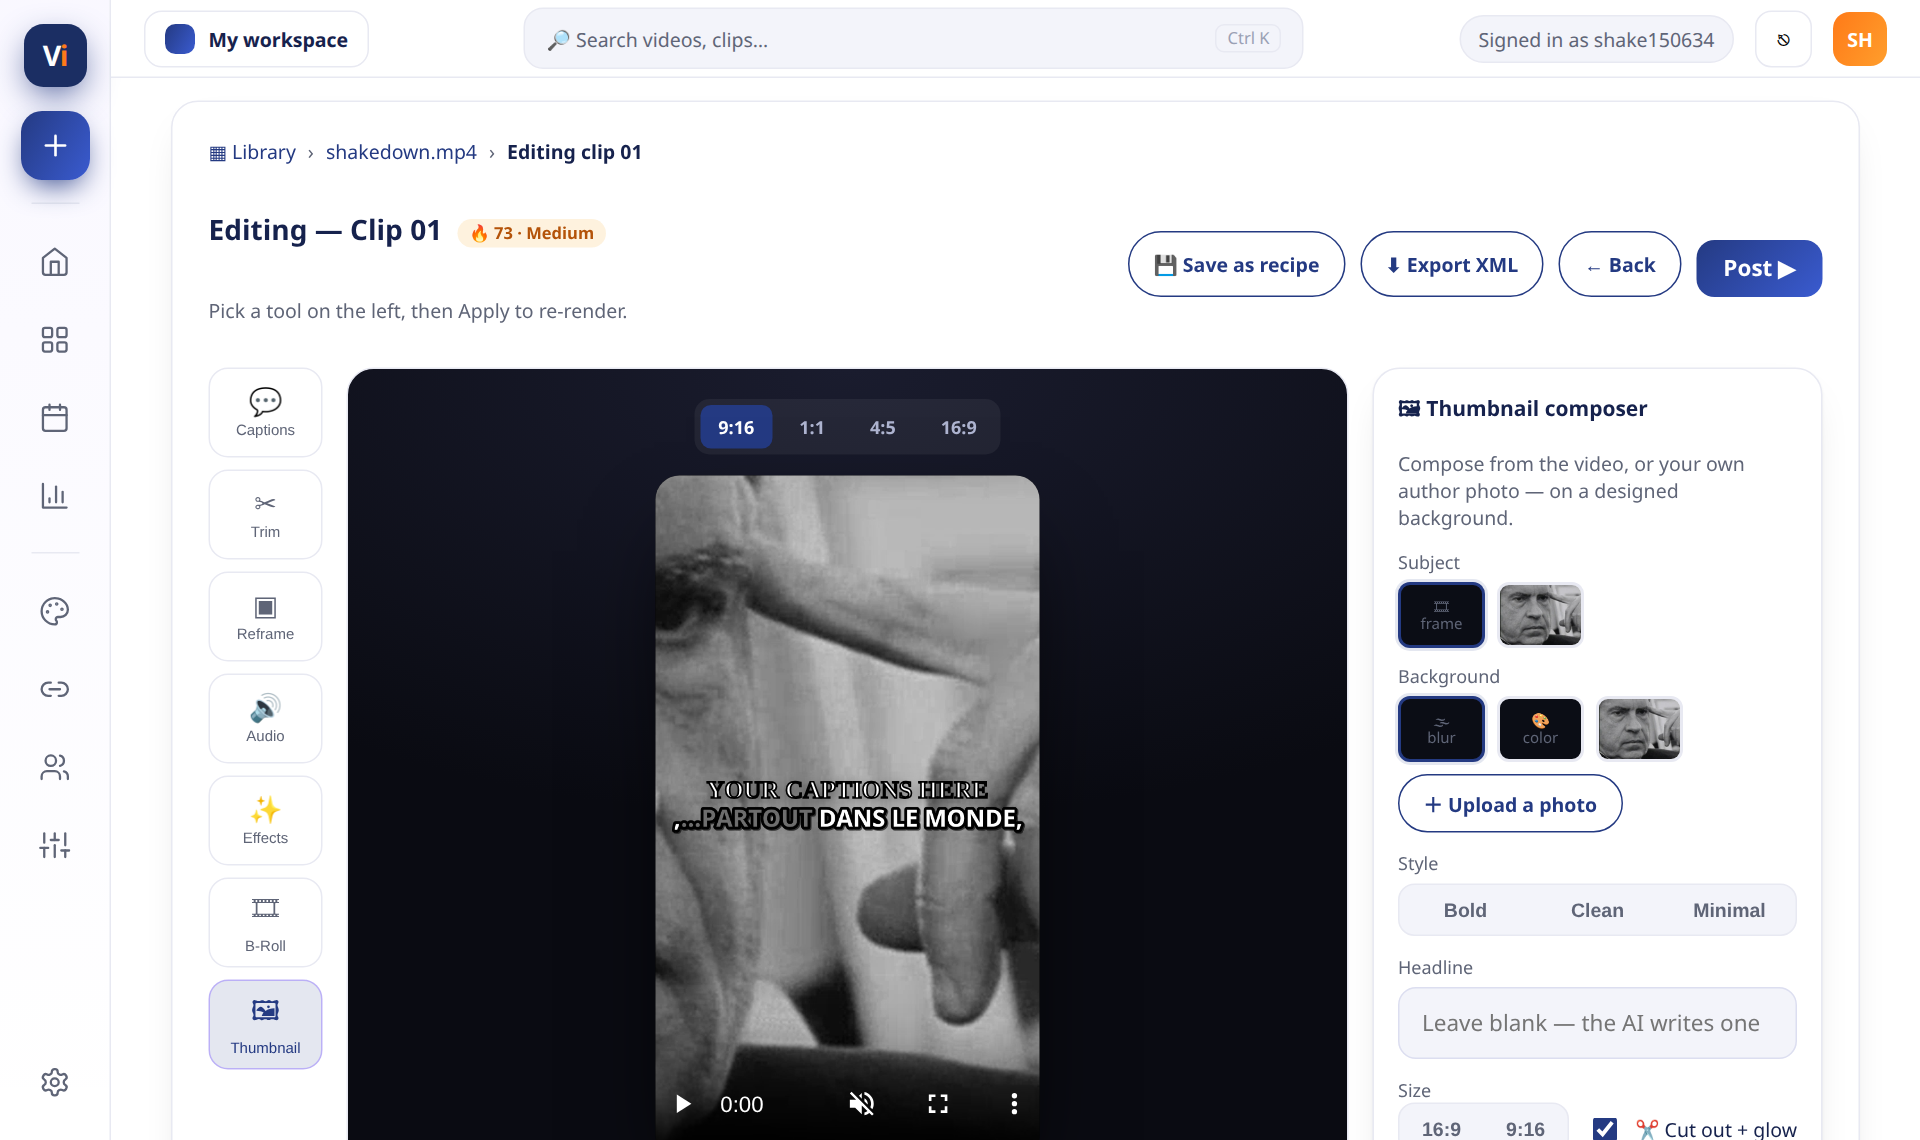Enter fullscreen on video player
The width and height of the screenshot is (1920, 1140).
[x=938, y=1104]
